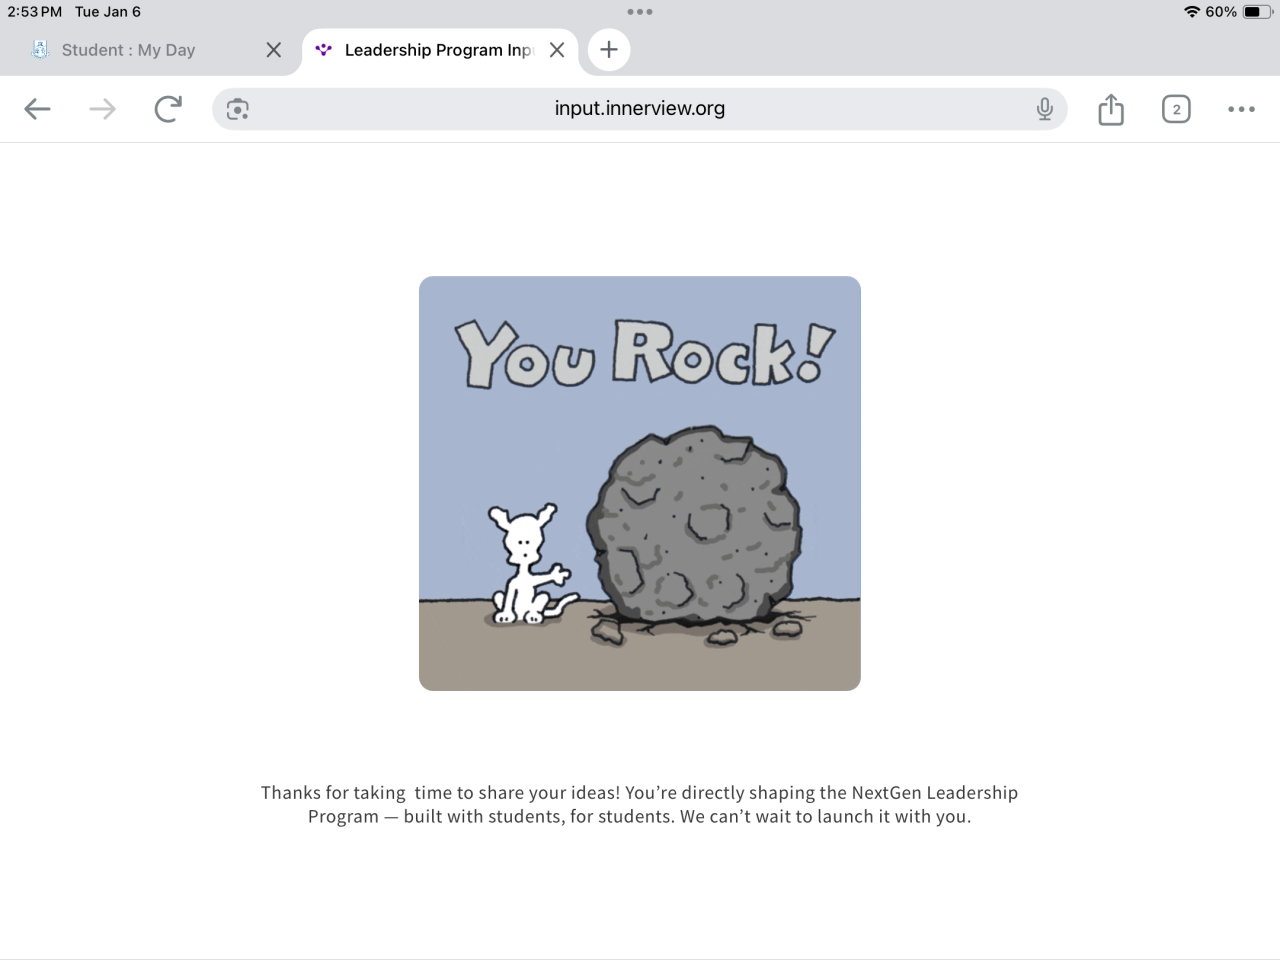Tap the Wi-Fi status icon
Screen dimensions: 1280x960
tap(1191, 12)
